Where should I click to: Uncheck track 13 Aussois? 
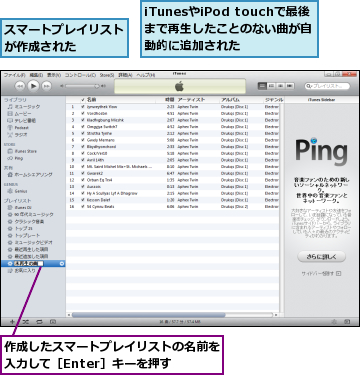[83, 187]
